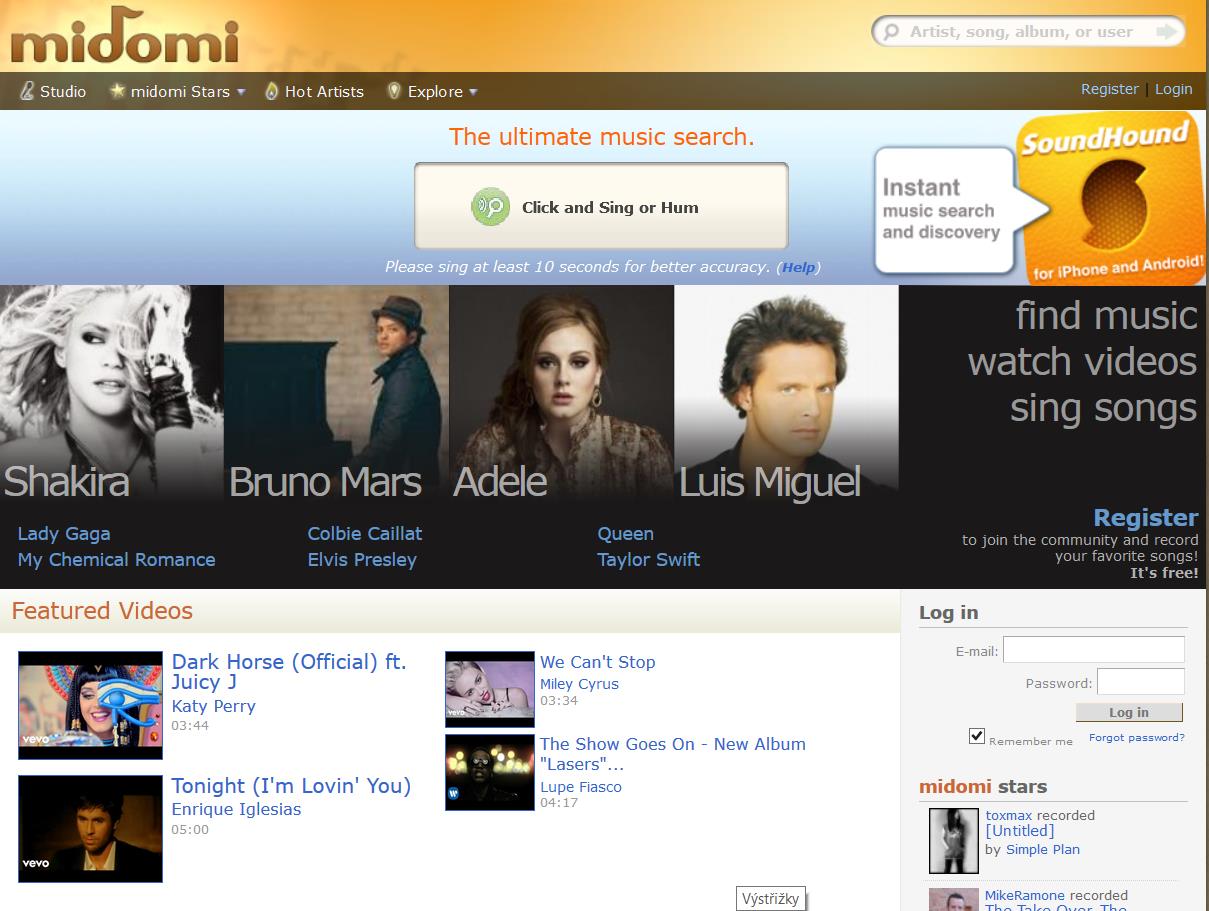The image size is (1209, 911).
Task: Open Simple Plan artist link
Action: [1043, 849]
